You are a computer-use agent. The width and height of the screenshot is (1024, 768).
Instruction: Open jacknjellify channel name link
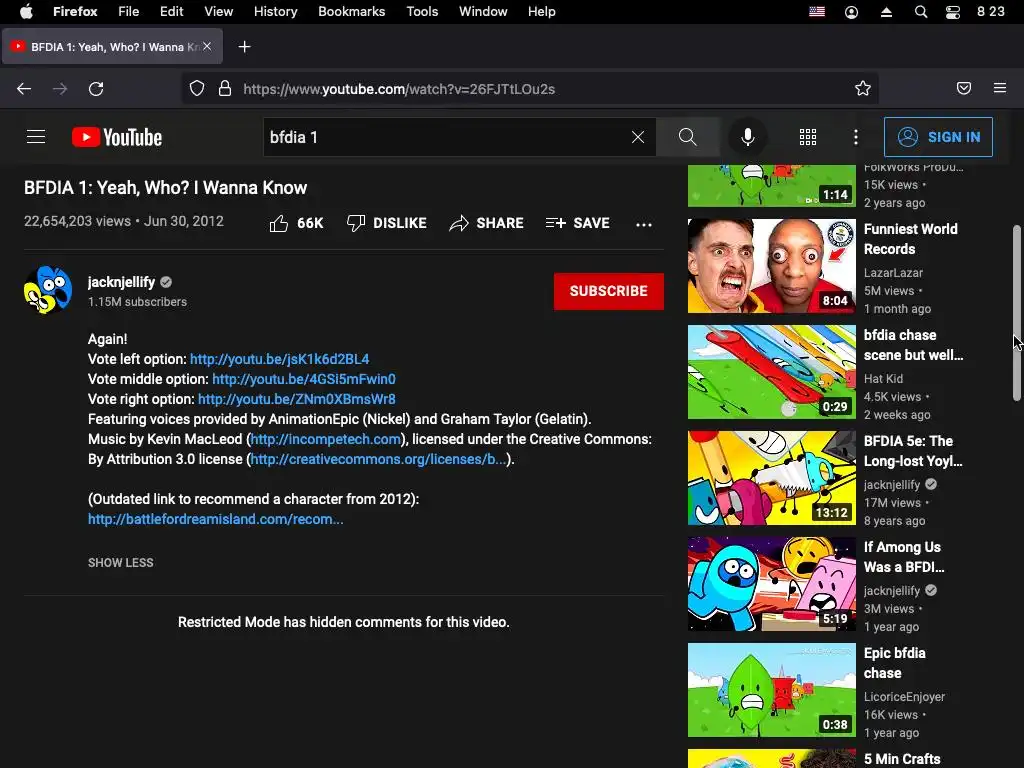coord(121,282)
